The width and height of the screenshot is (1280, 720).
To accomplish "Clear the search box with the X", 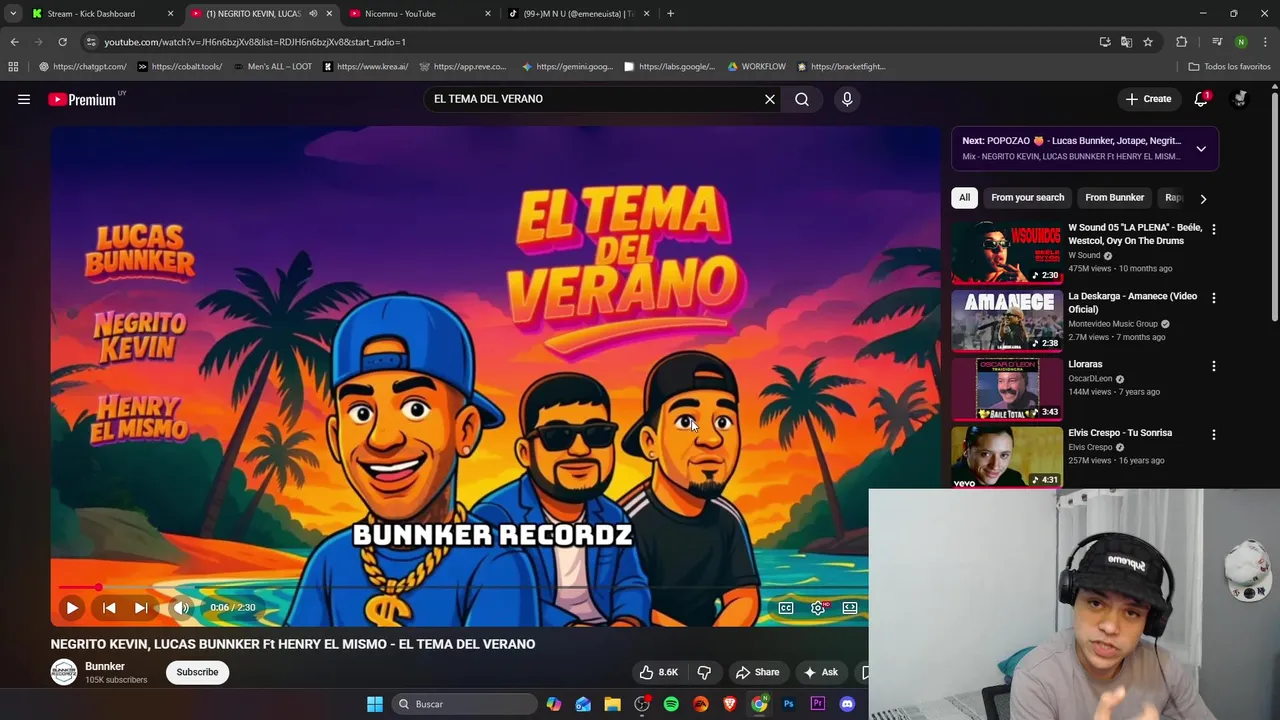I will click(770, 99).
